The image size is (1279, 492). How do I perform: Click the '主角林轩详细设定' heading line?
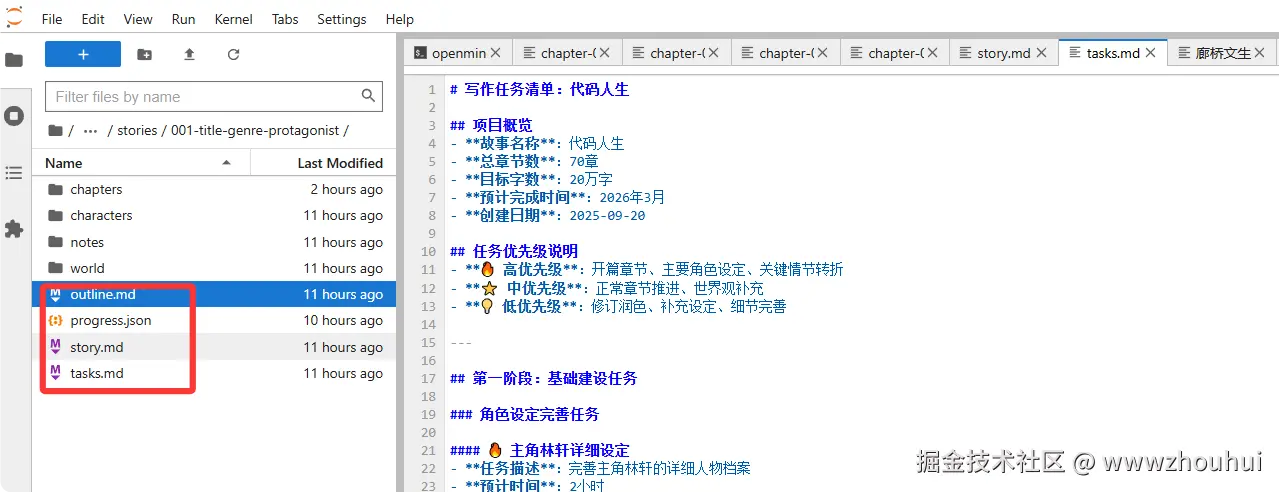(x=540, y=450)
